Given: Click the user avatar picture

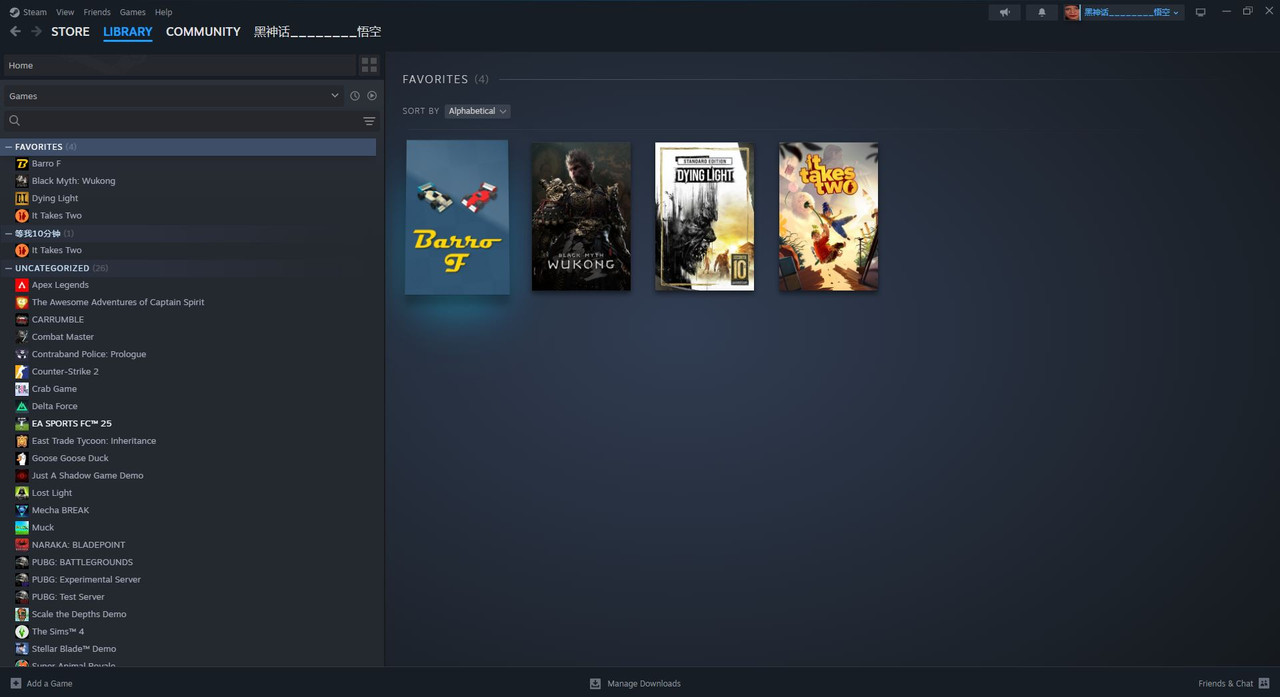Looking at the screenshot, I should [1072, 12].
